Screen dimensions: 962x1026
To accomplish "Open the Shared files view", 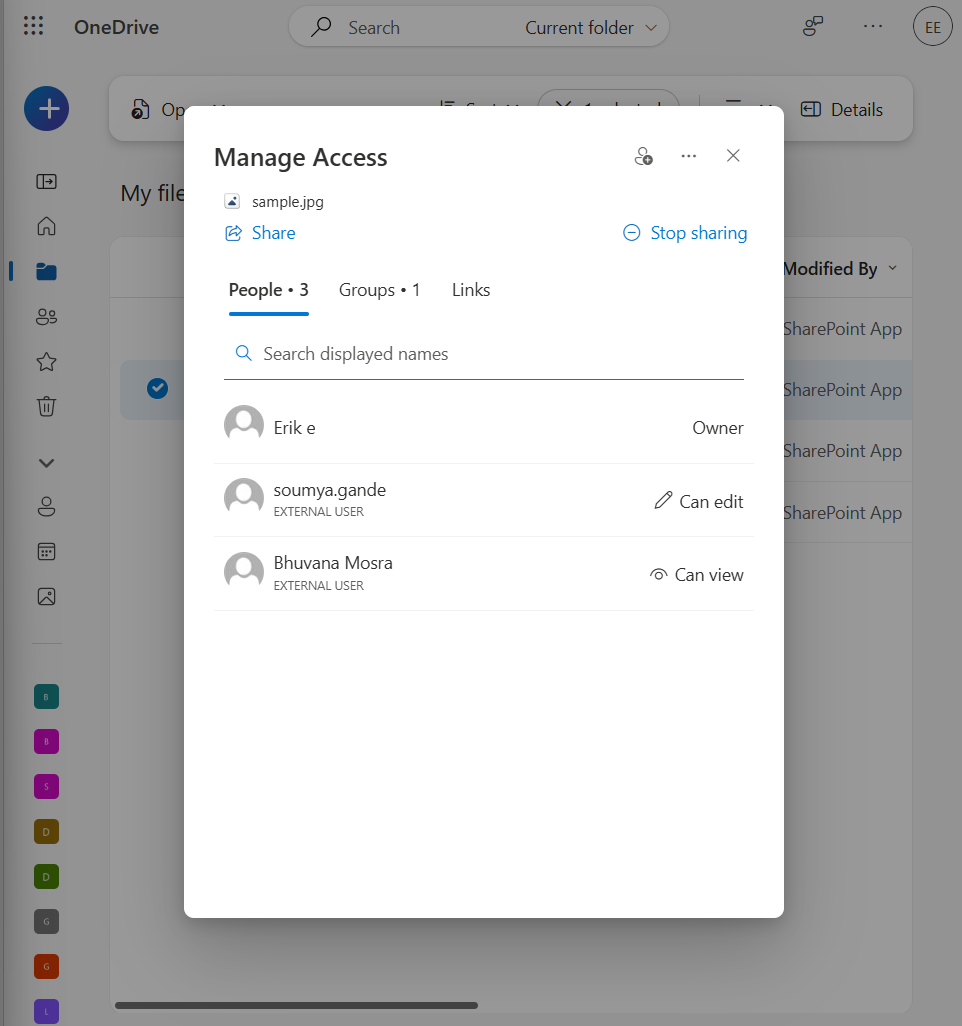I will [46, 316].
